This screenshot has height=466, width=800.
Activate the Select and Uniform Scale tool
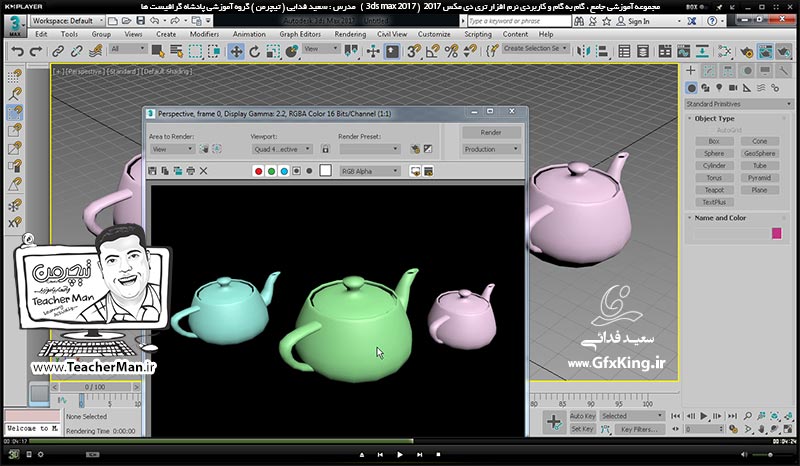[273, 51]
